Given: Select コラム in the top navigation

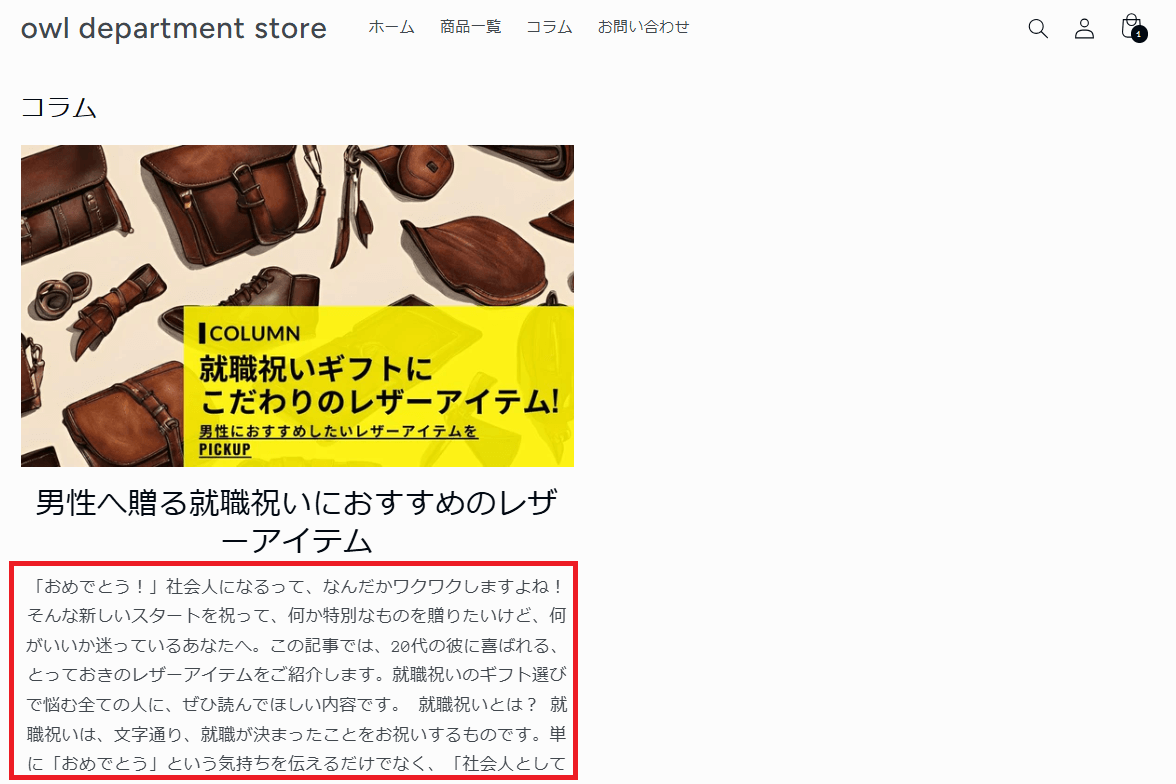Looking at the screenshot, I should [x=549, y=27].
